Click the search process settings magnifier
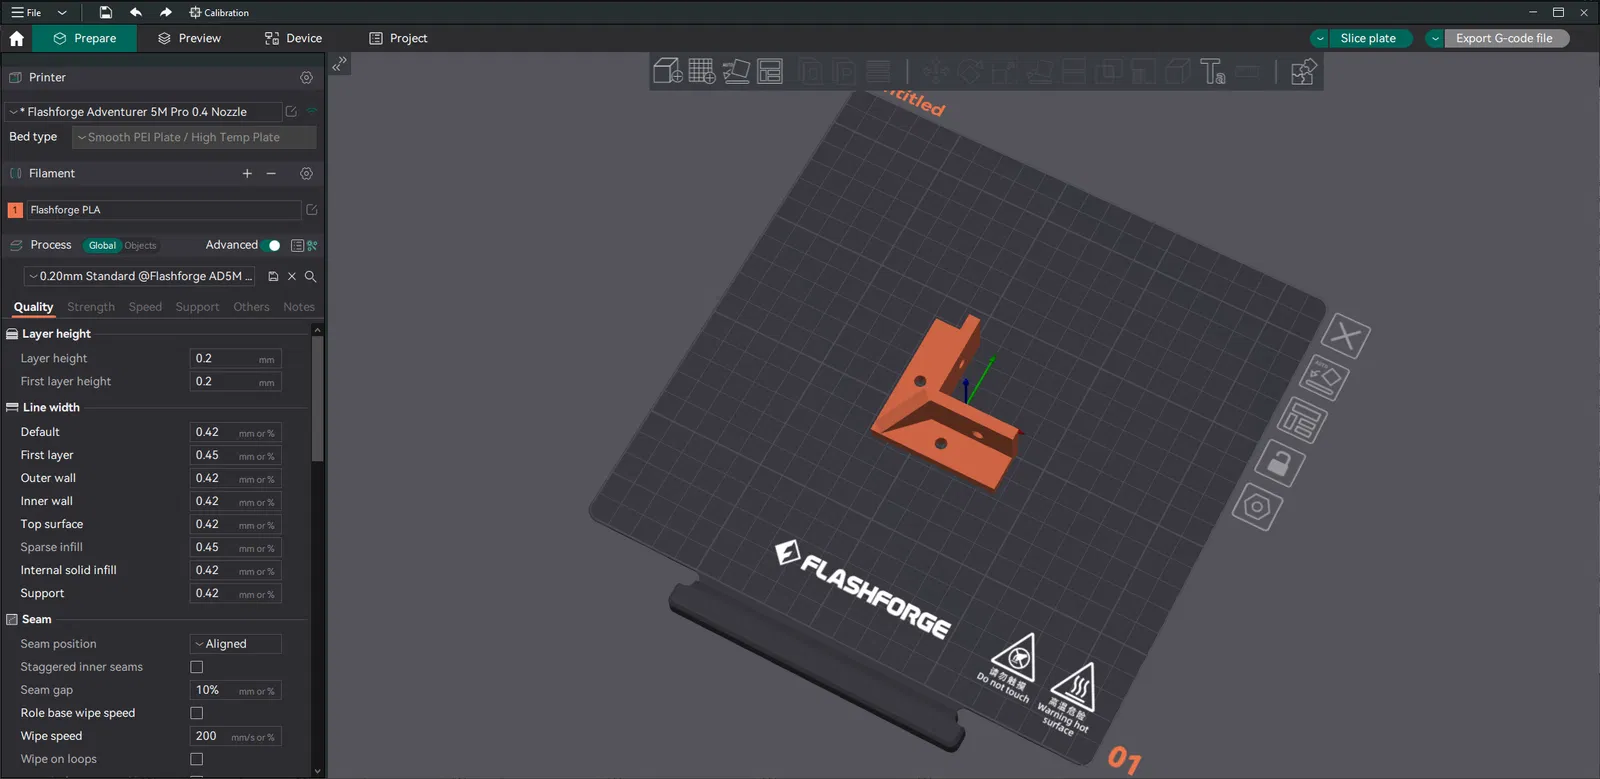The image size is (1600, 779). pos(310,276)
